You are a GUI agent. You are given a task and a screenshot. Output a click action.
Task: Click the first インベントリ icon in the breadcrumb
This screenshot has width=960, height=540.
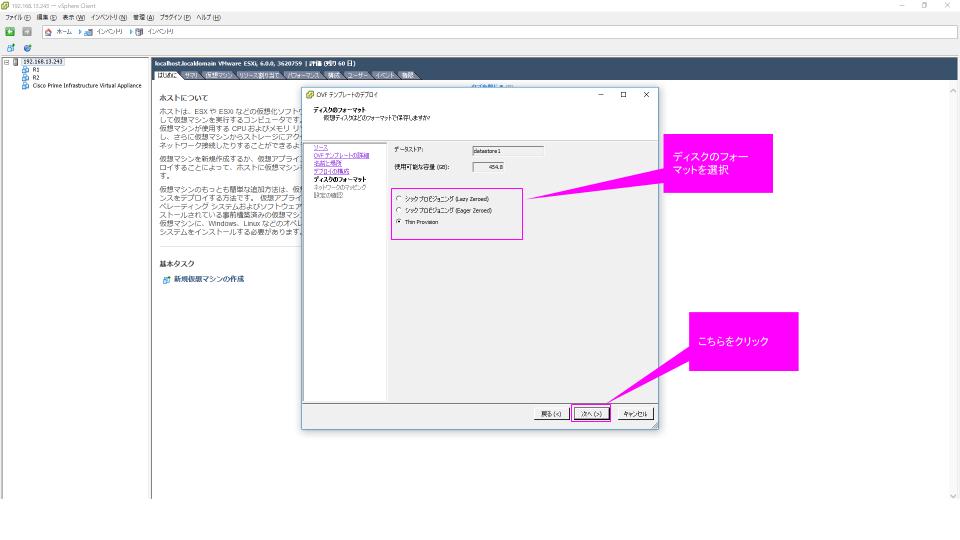tap(88, 32)
